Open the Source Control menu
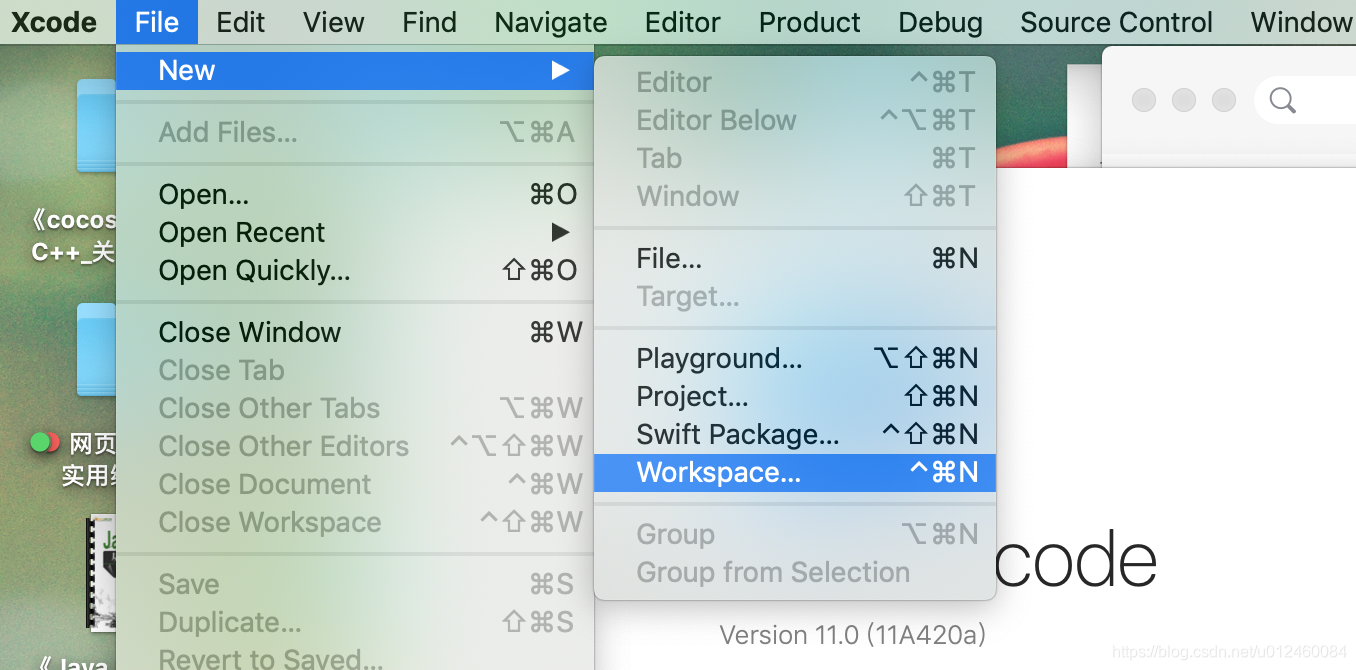1356x670 pixels. point(1116,22)
